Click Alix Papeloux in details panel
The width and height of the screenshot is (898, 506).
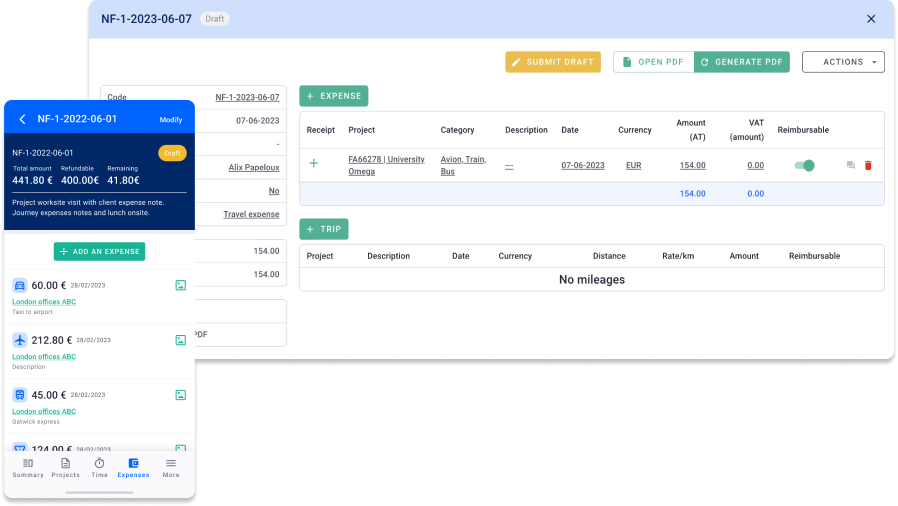click(254, 167)
